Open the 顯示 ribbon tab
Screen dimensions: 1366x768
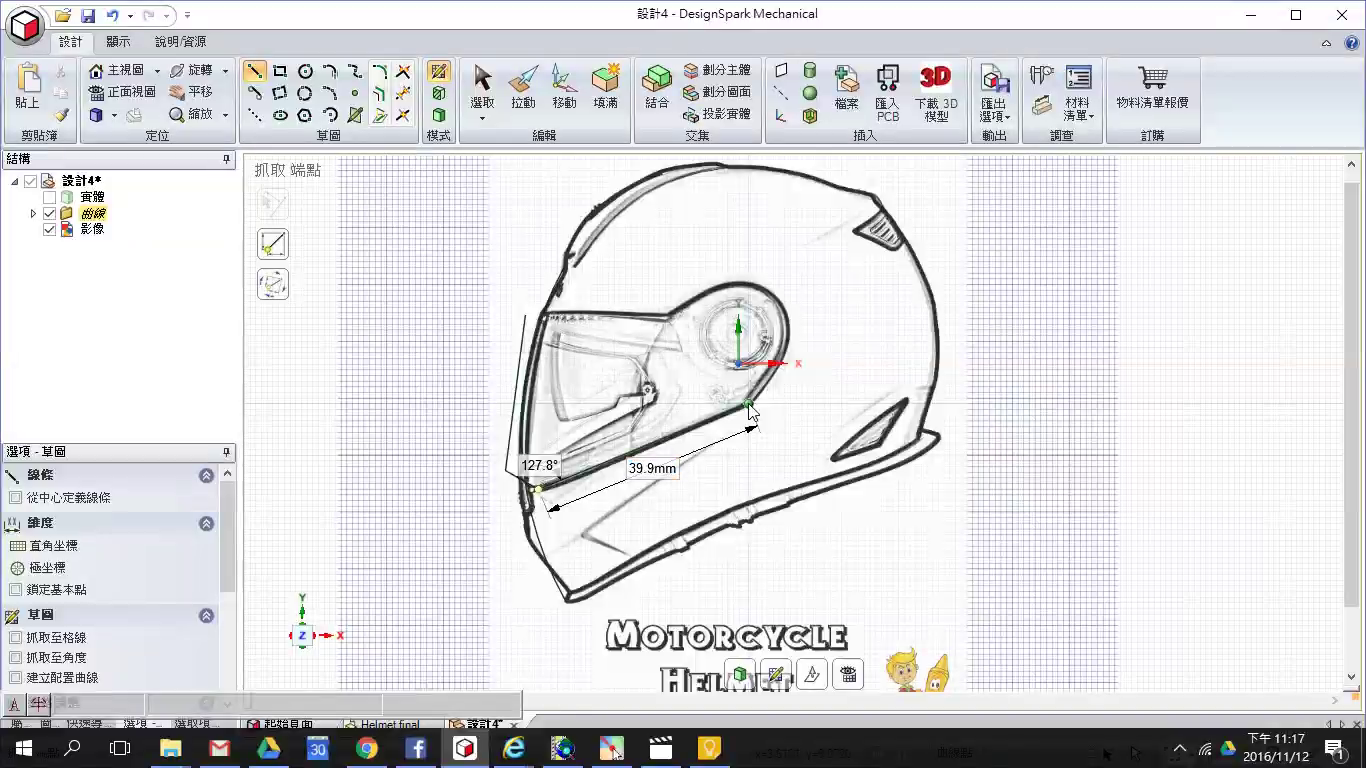click(118, 42)
